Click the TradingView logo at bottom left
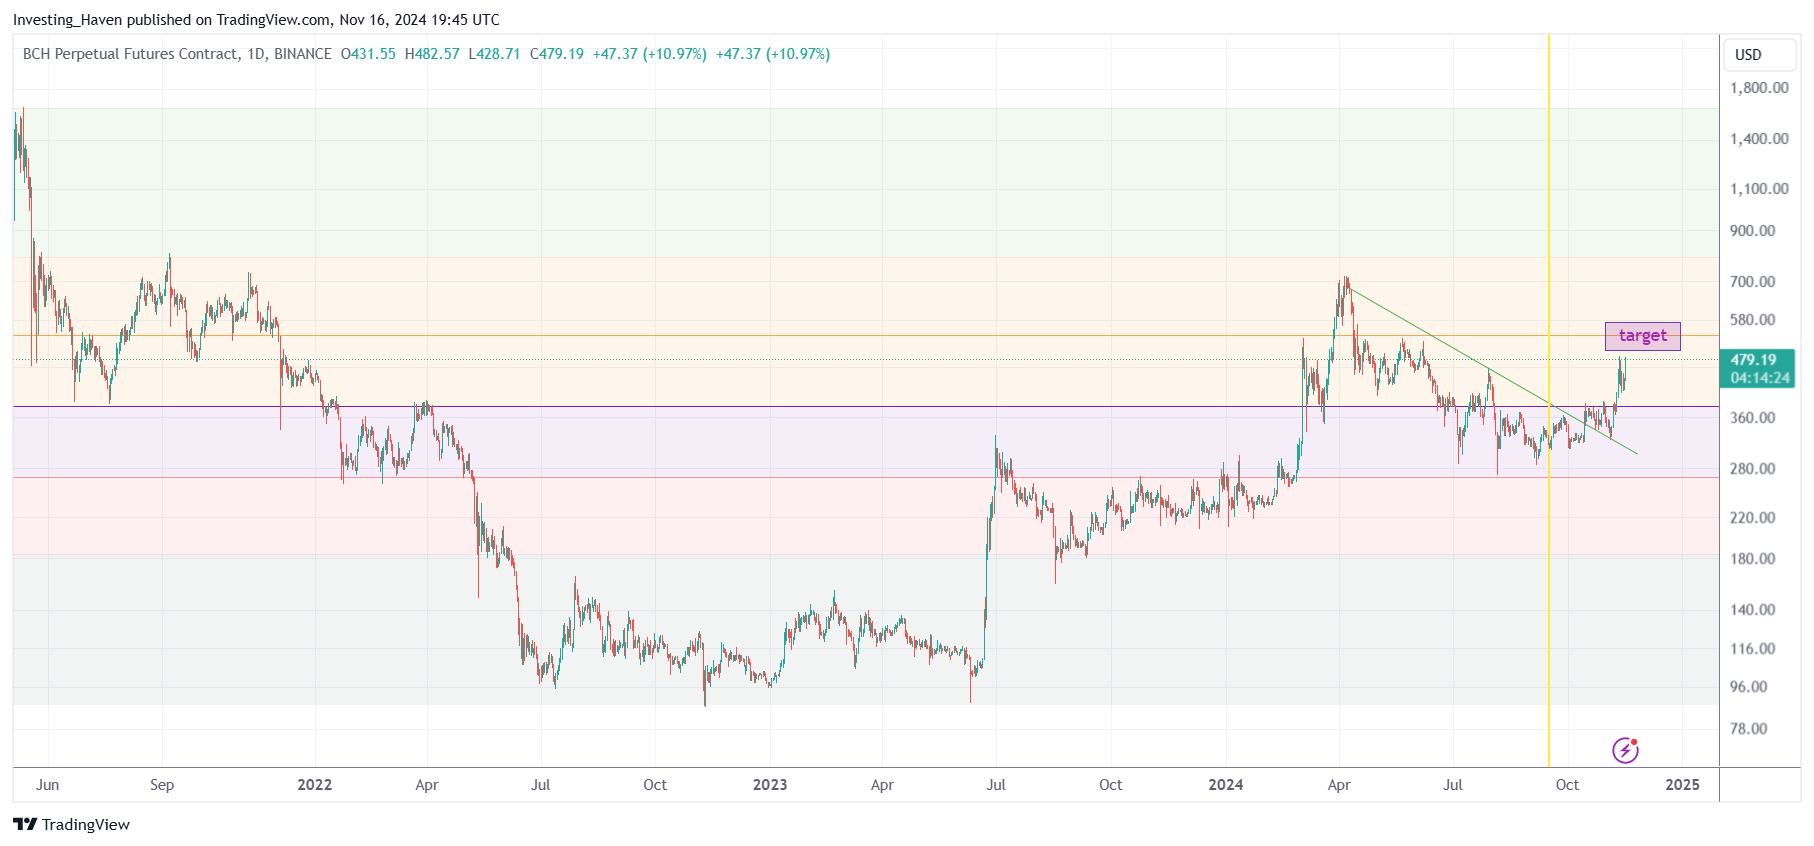This screenshot has height=846, width=1814. (x=71, y=824)
